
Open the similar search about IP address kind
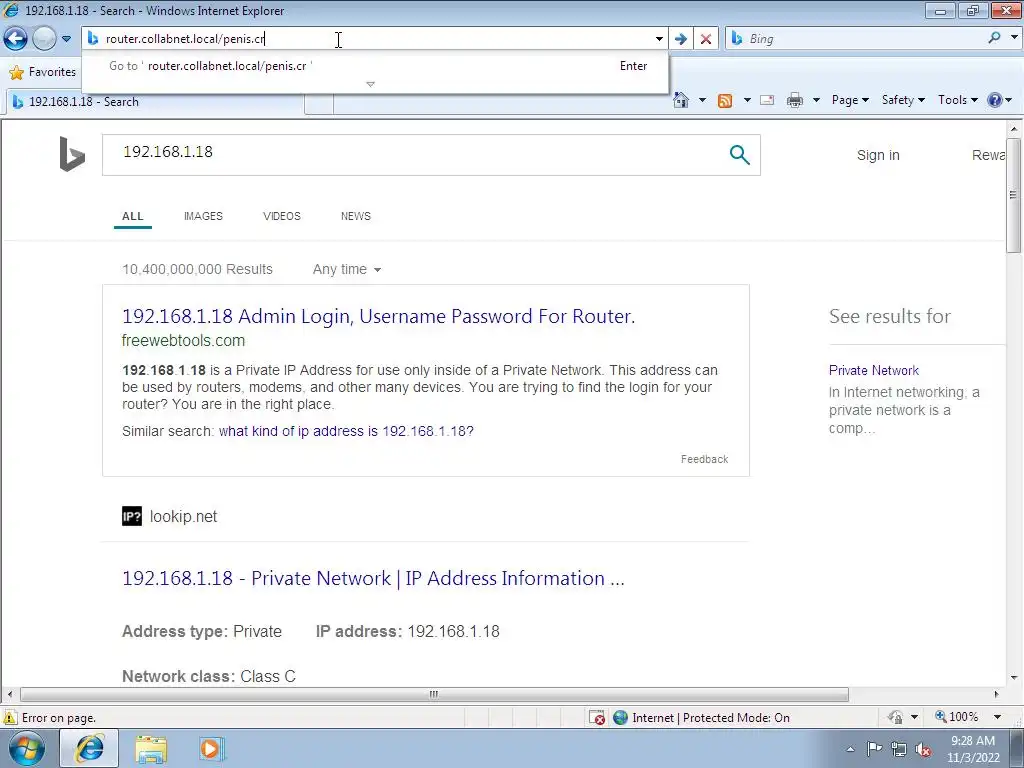pyautogui.click(x=346, y=431)
